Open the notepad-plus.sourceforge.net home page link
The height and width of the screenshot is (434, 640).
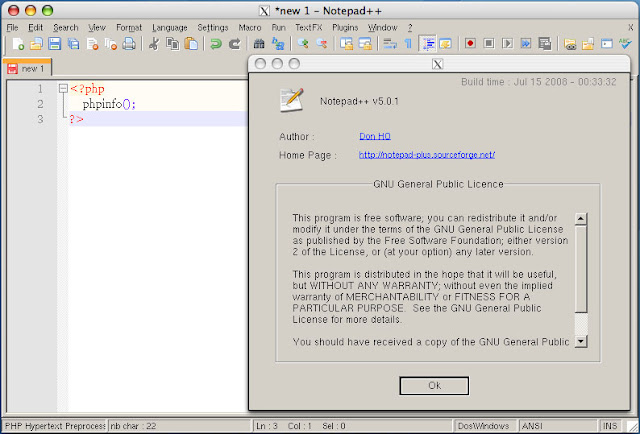tap(427, 155)
